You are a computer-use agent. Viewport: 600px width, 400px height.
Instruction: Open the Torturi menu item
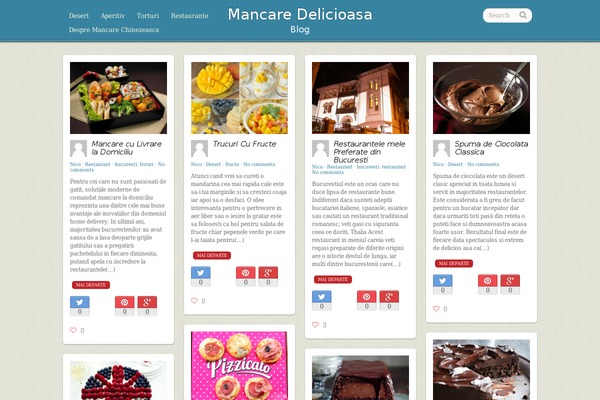148,16
